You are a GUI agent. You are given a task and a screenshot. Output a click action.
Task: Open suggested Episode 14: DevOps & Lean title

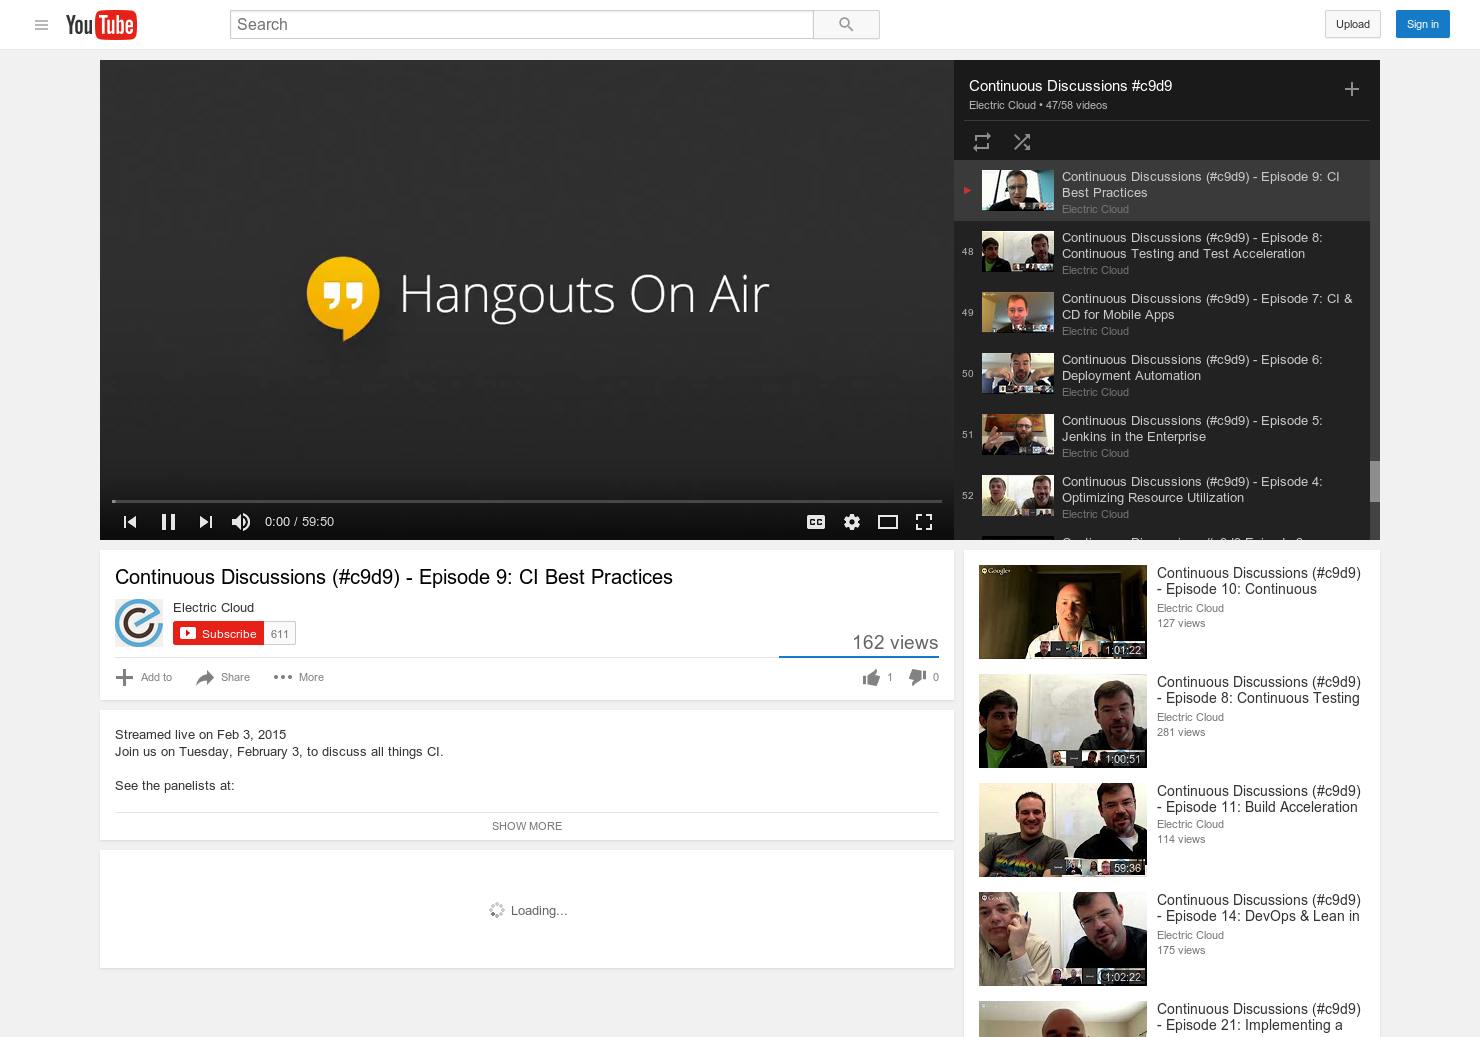point(1258,908)
